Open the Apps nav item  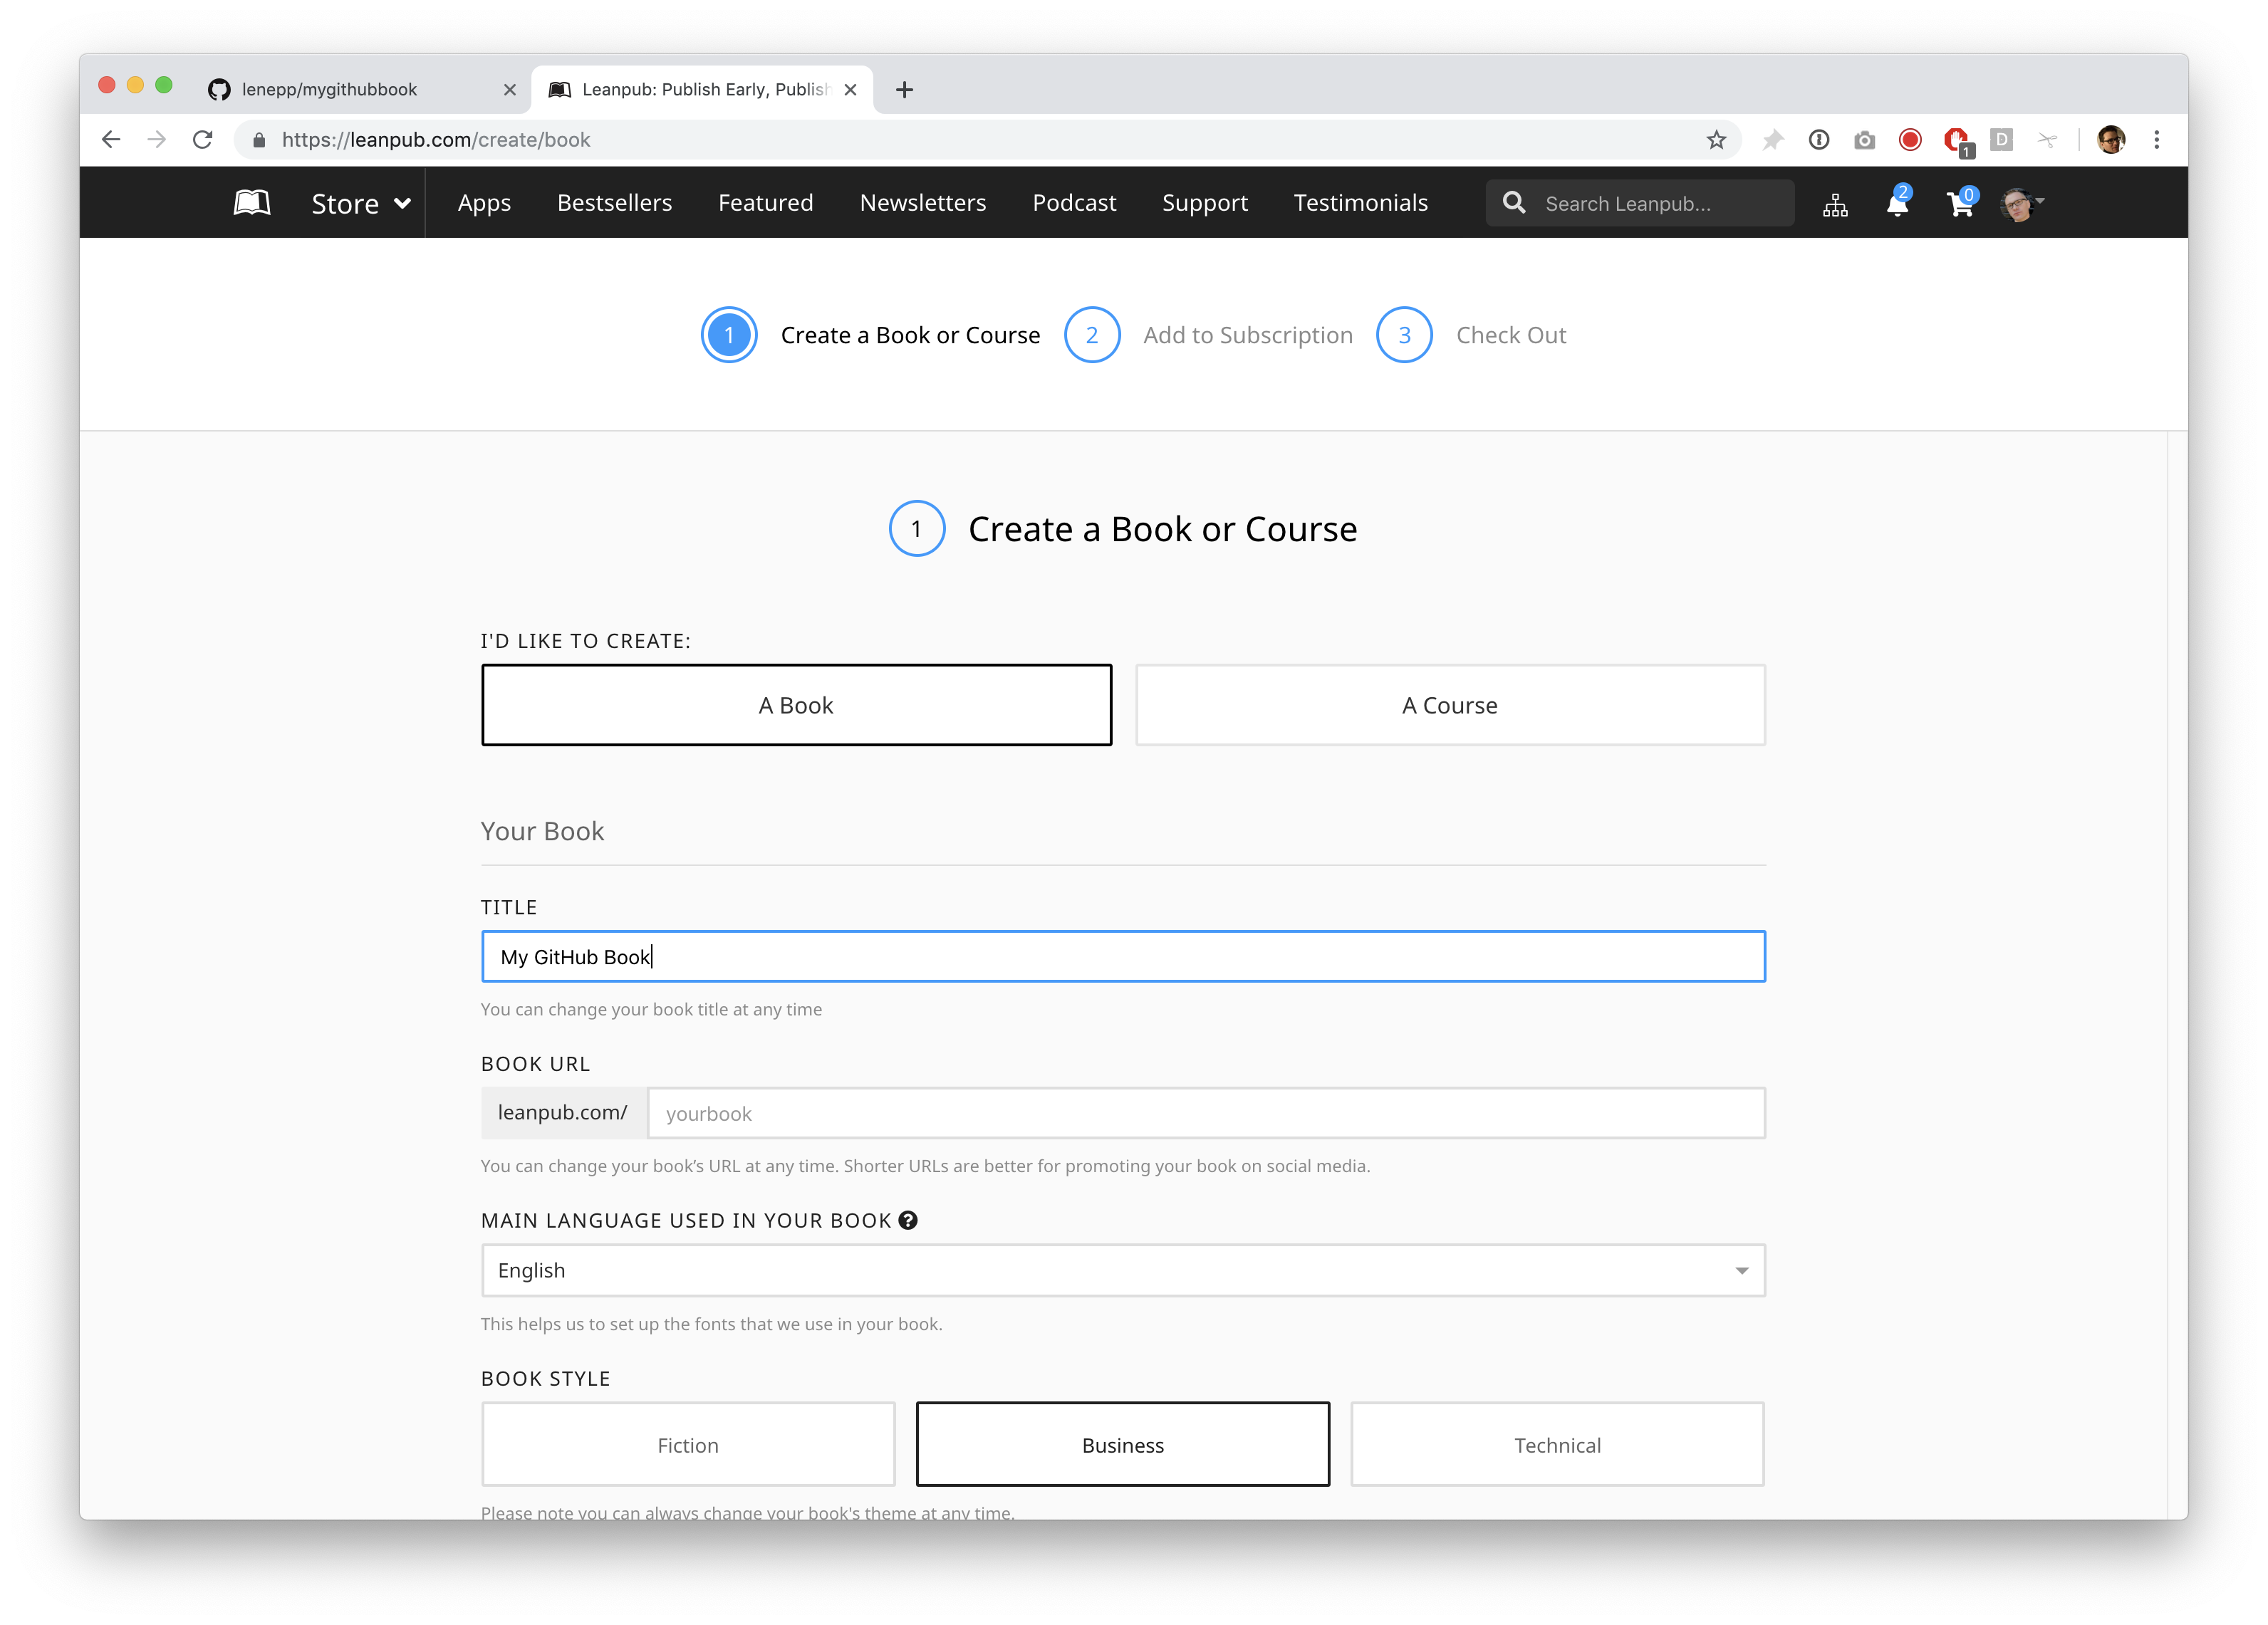[484, 203]
